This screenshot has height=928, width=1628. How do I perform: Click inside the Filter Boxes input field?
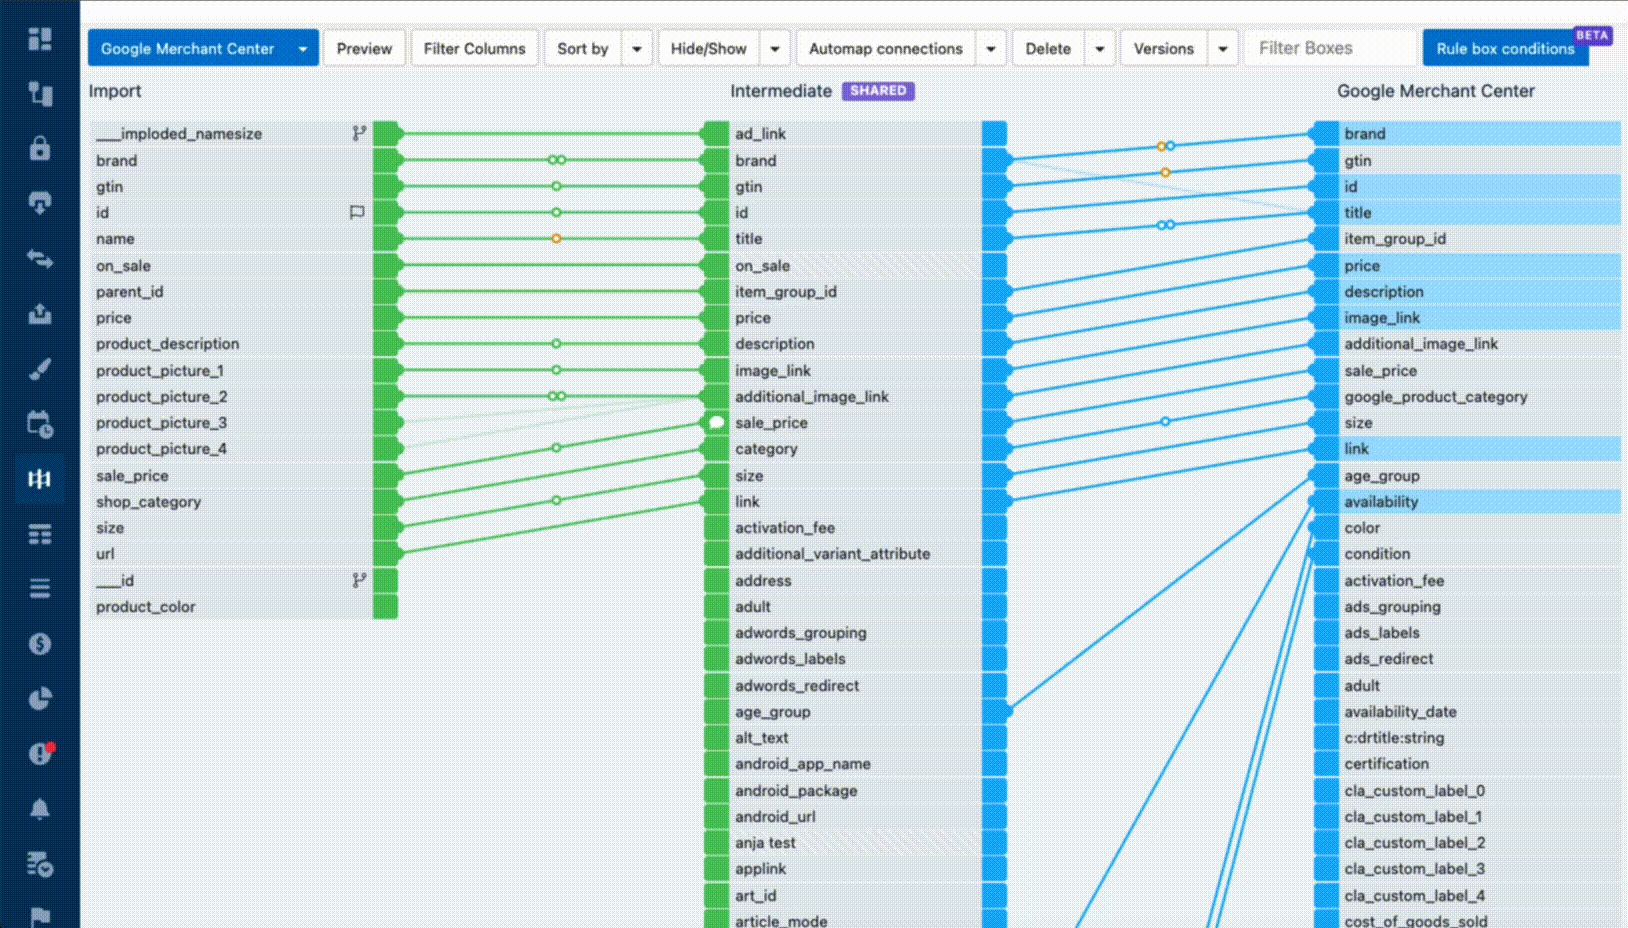click(1329, 47)
